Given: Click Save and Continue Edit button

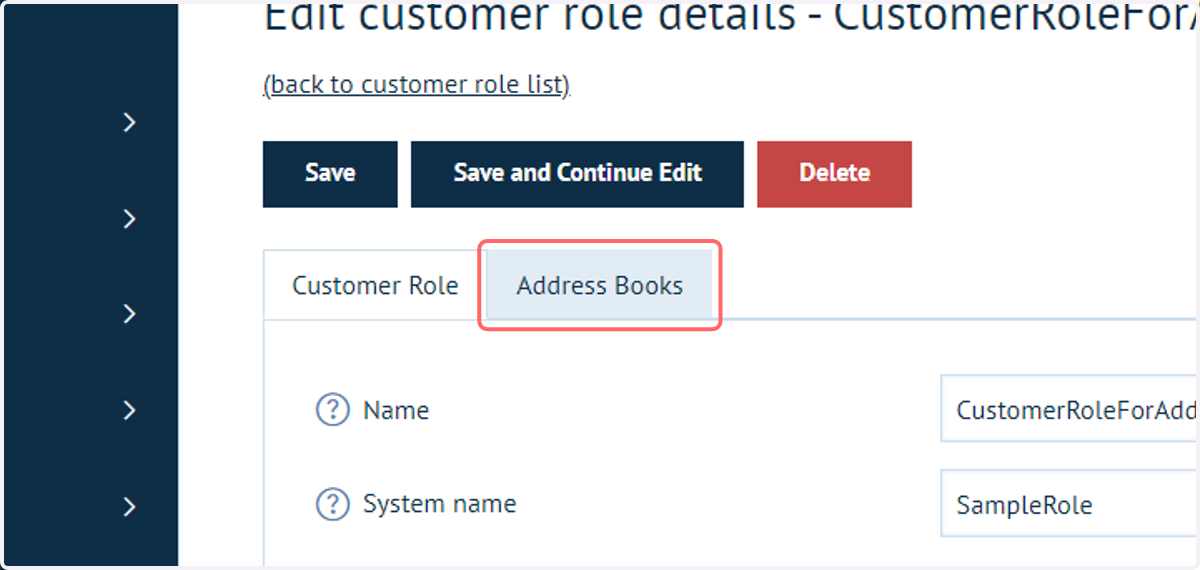Looking at the screenshot, I should 577,173.
